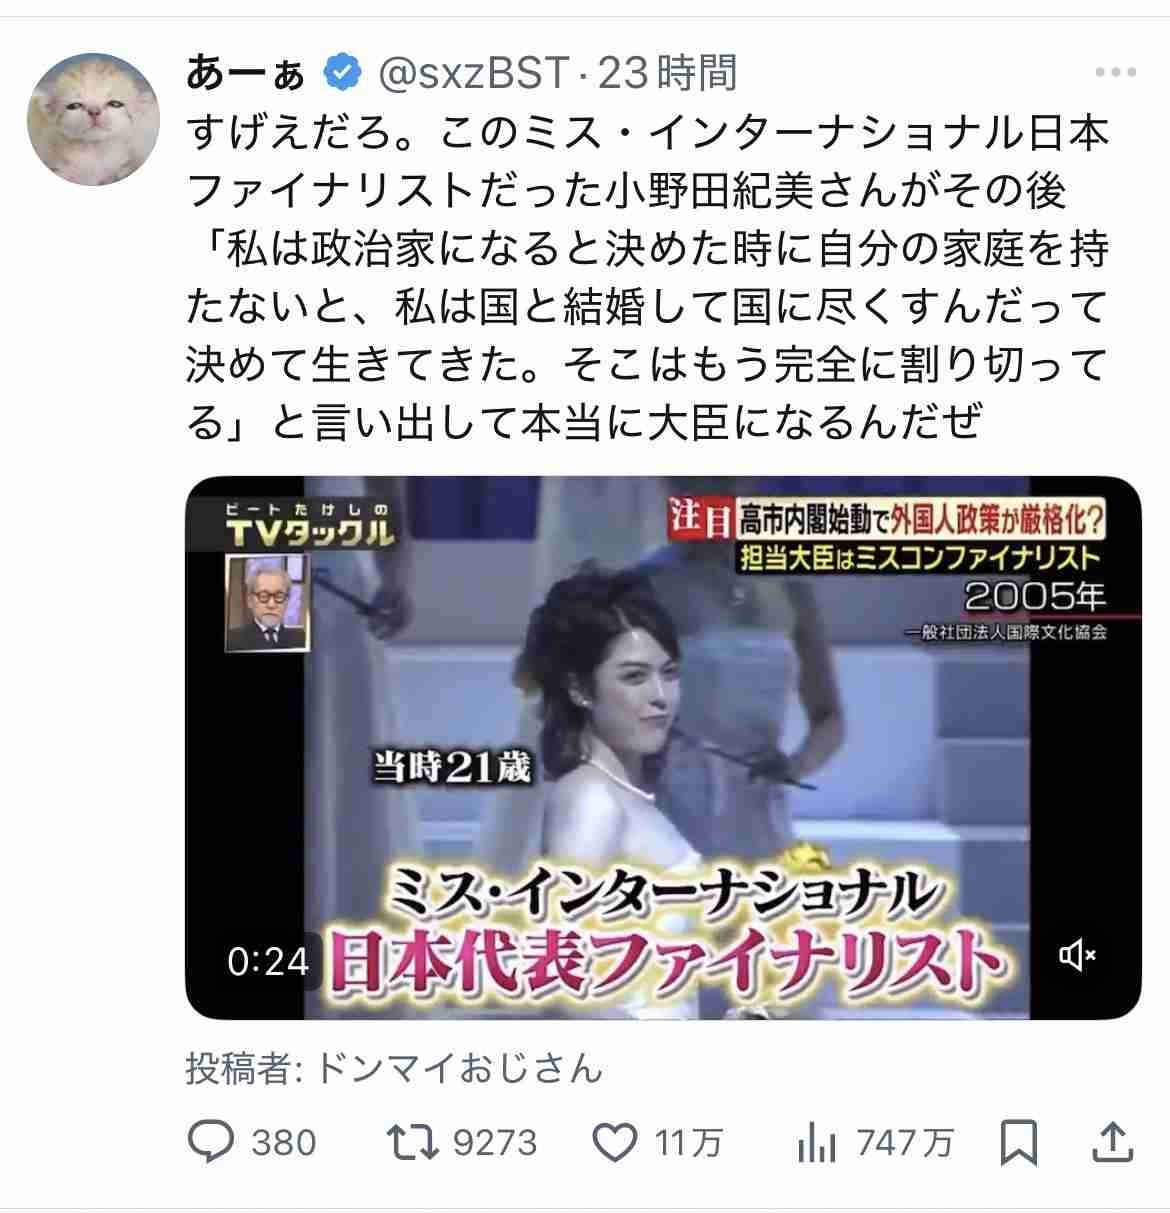The width and height of the screenshot is (1170, 1213).
Task: Play the embedded TVタックル video
Action: (x=663, y=747)
